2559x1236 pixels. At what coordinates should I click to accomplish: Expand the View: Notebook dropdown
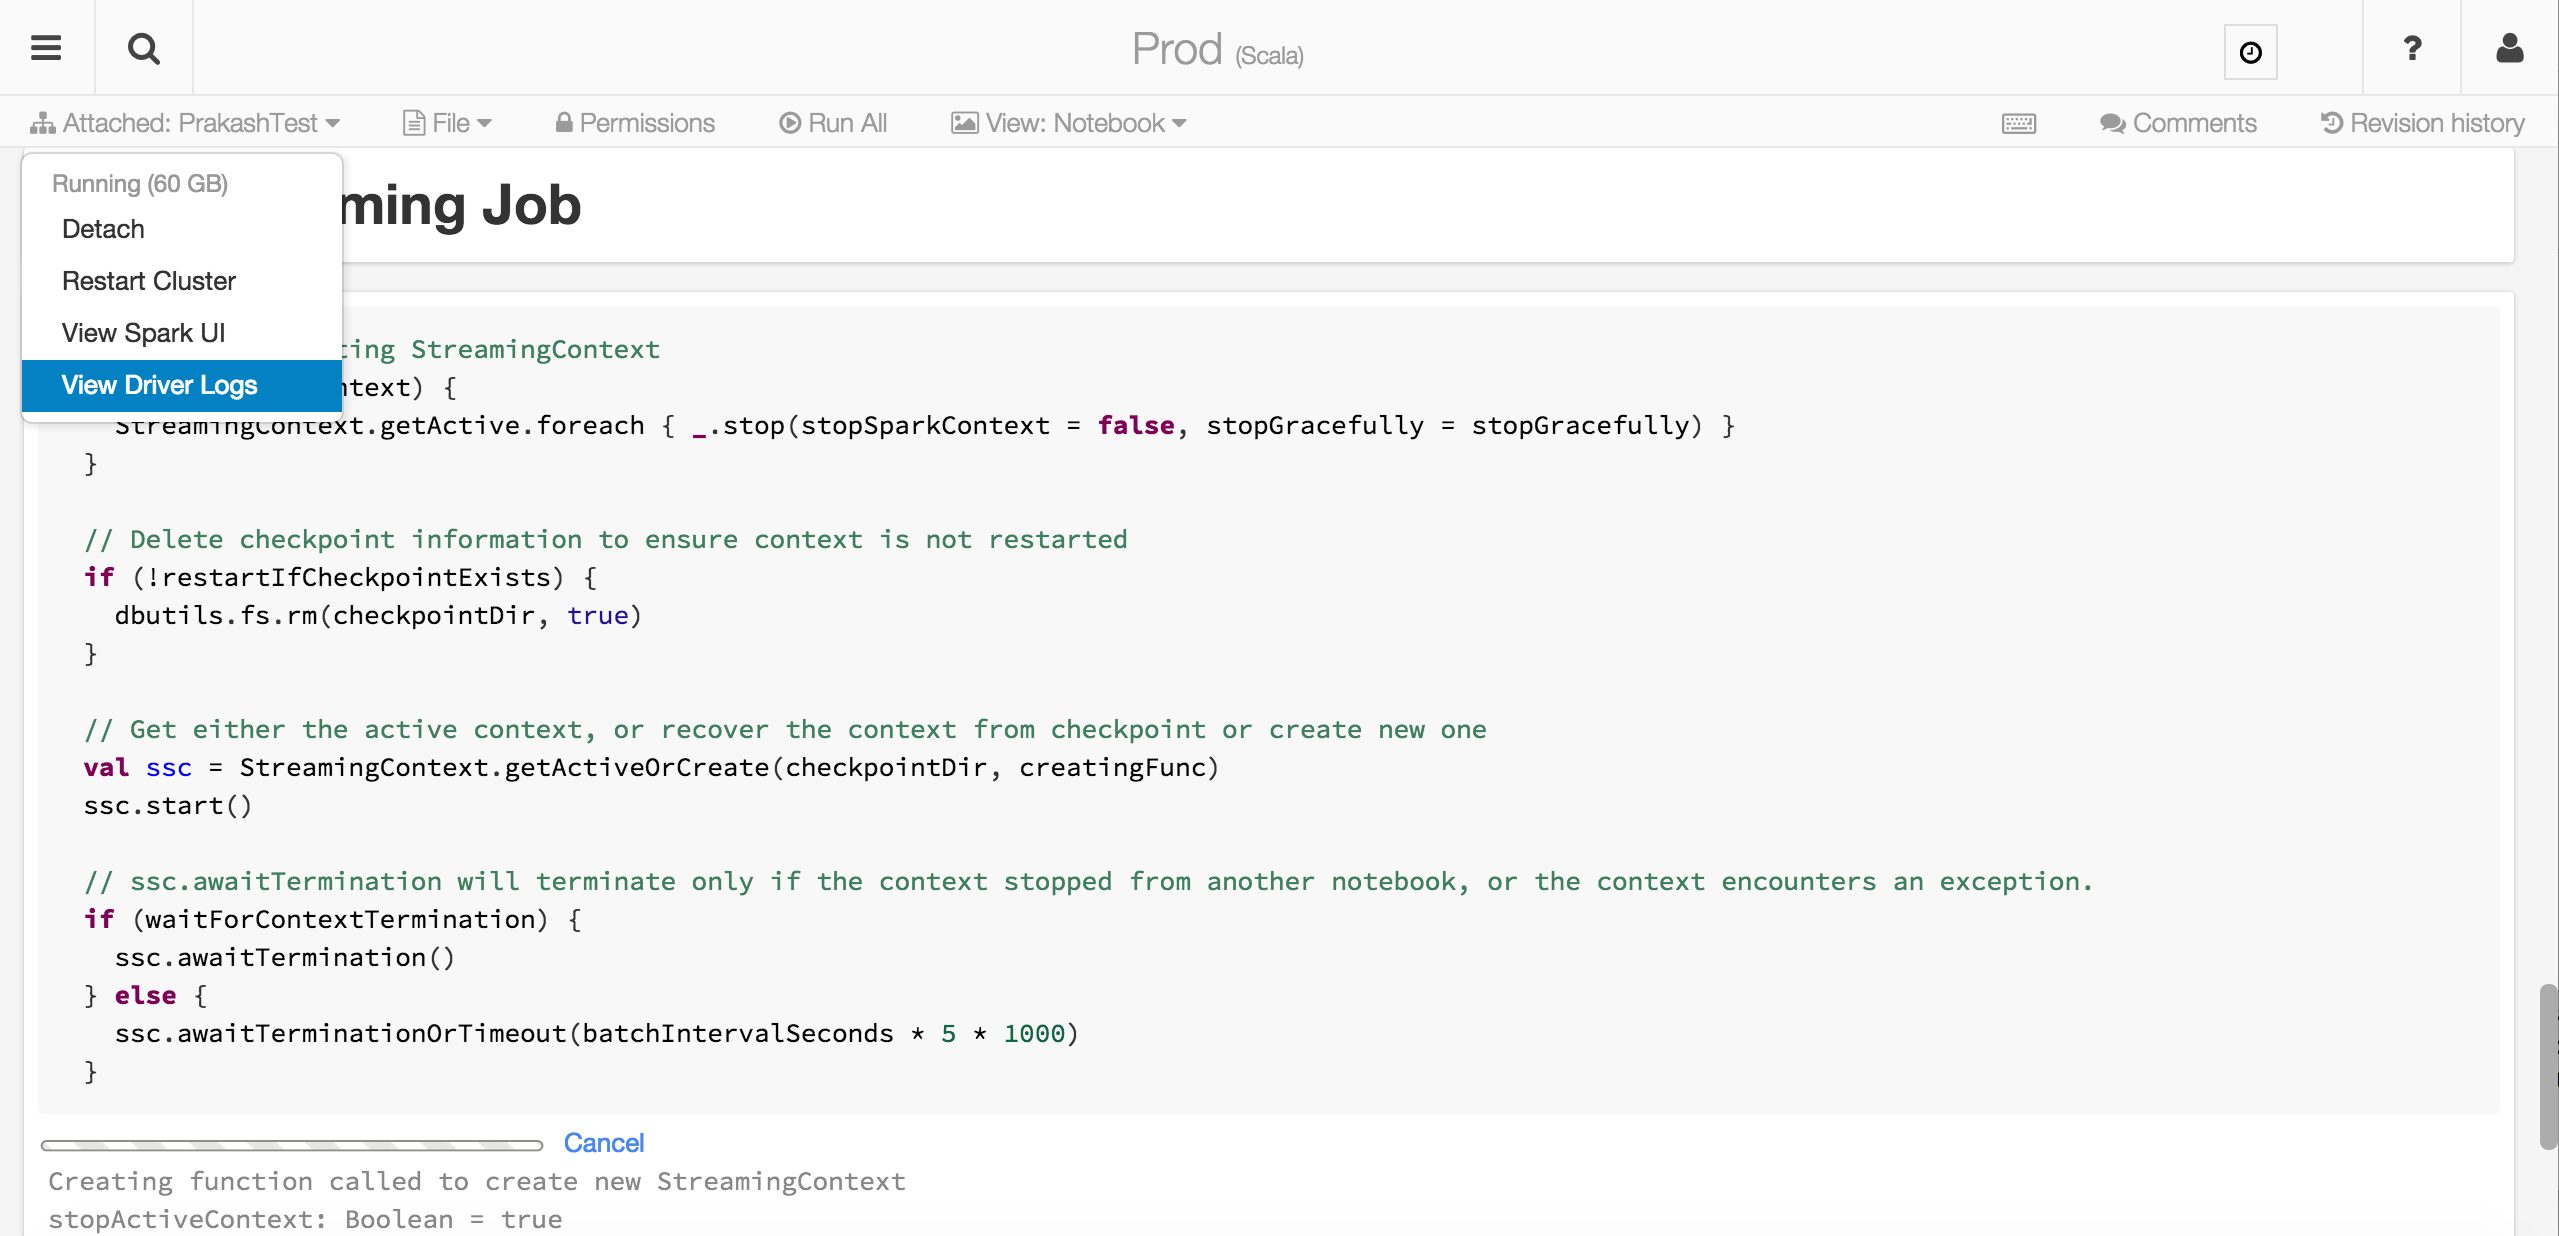point(1068,123)
